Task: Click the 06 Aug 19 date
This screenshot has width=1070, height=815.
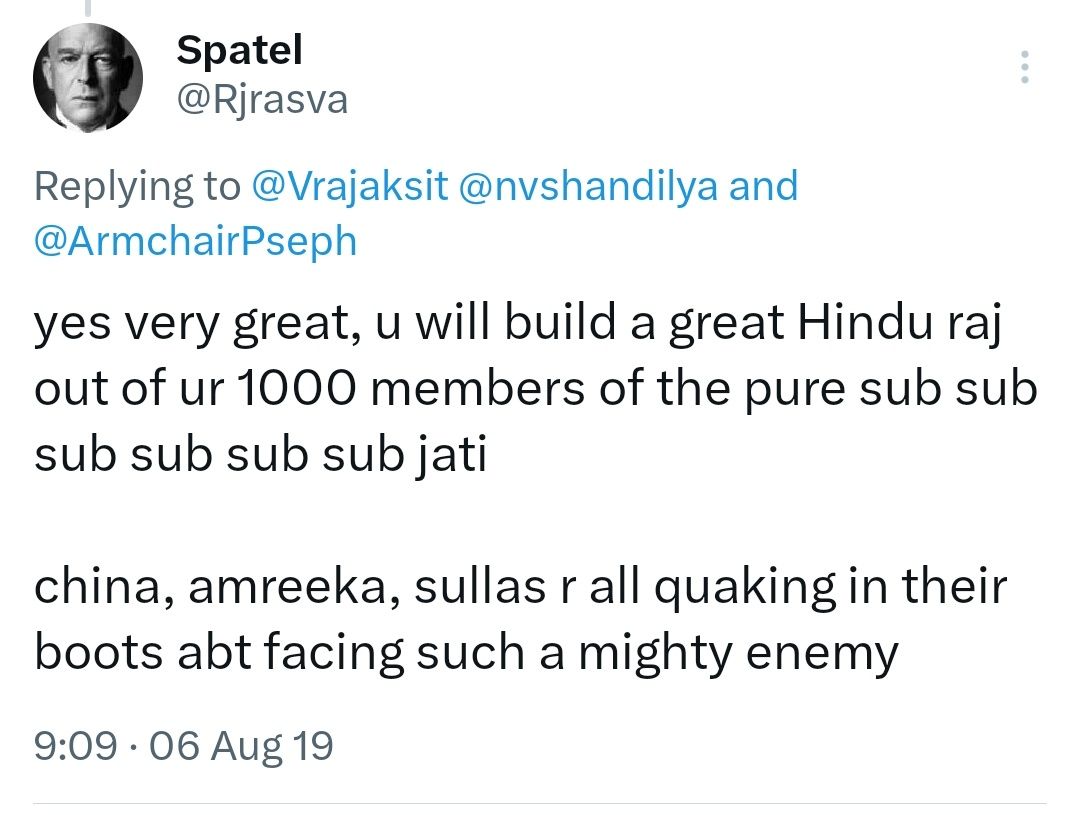Action: [241, 745]
